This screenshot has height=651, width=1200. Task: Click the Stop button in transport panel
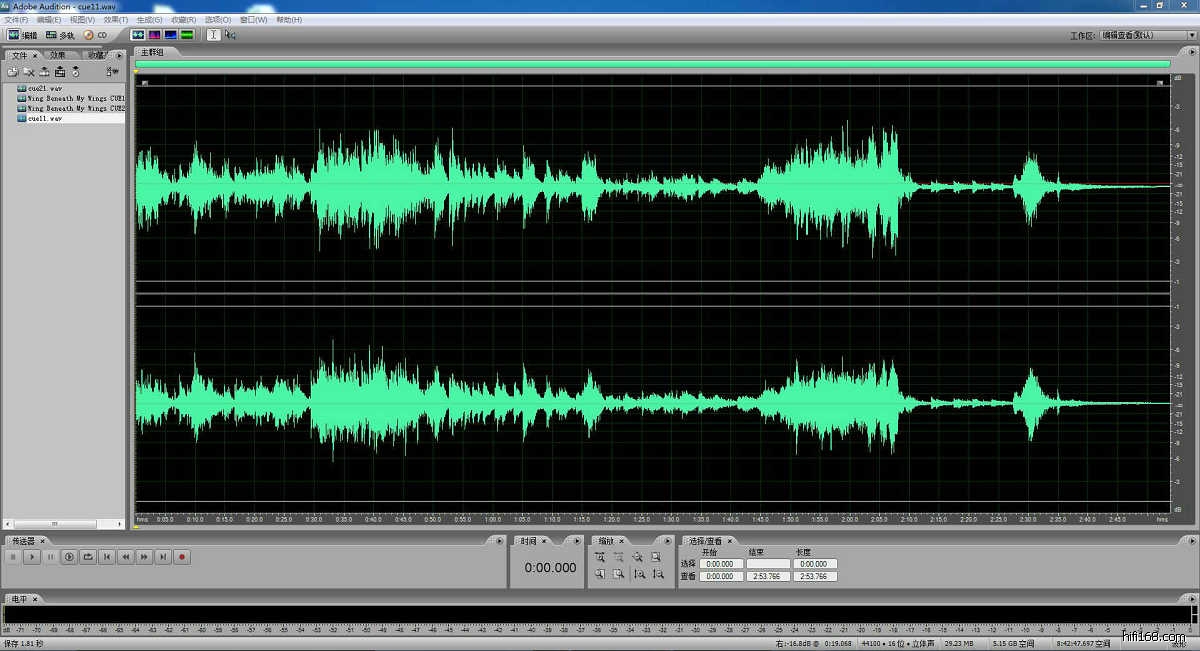[x=13, y=557]
